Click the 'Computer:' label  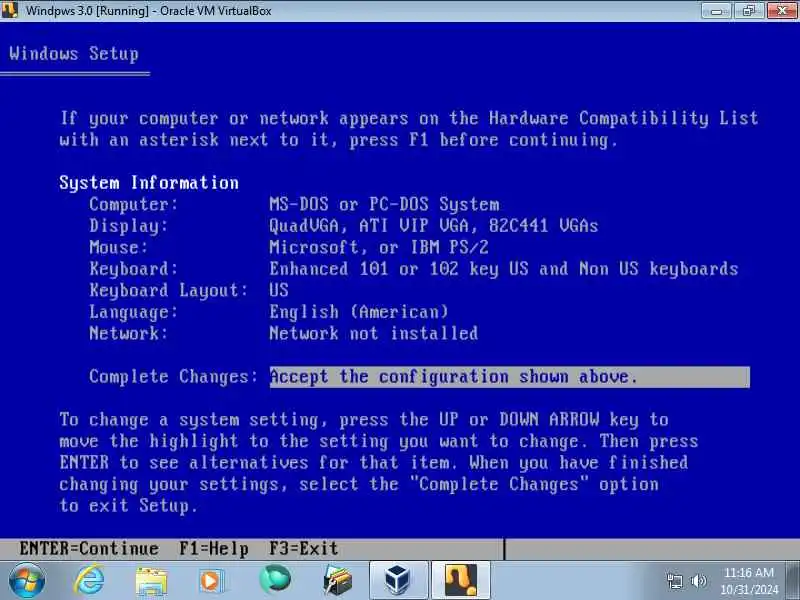(134, 205)
